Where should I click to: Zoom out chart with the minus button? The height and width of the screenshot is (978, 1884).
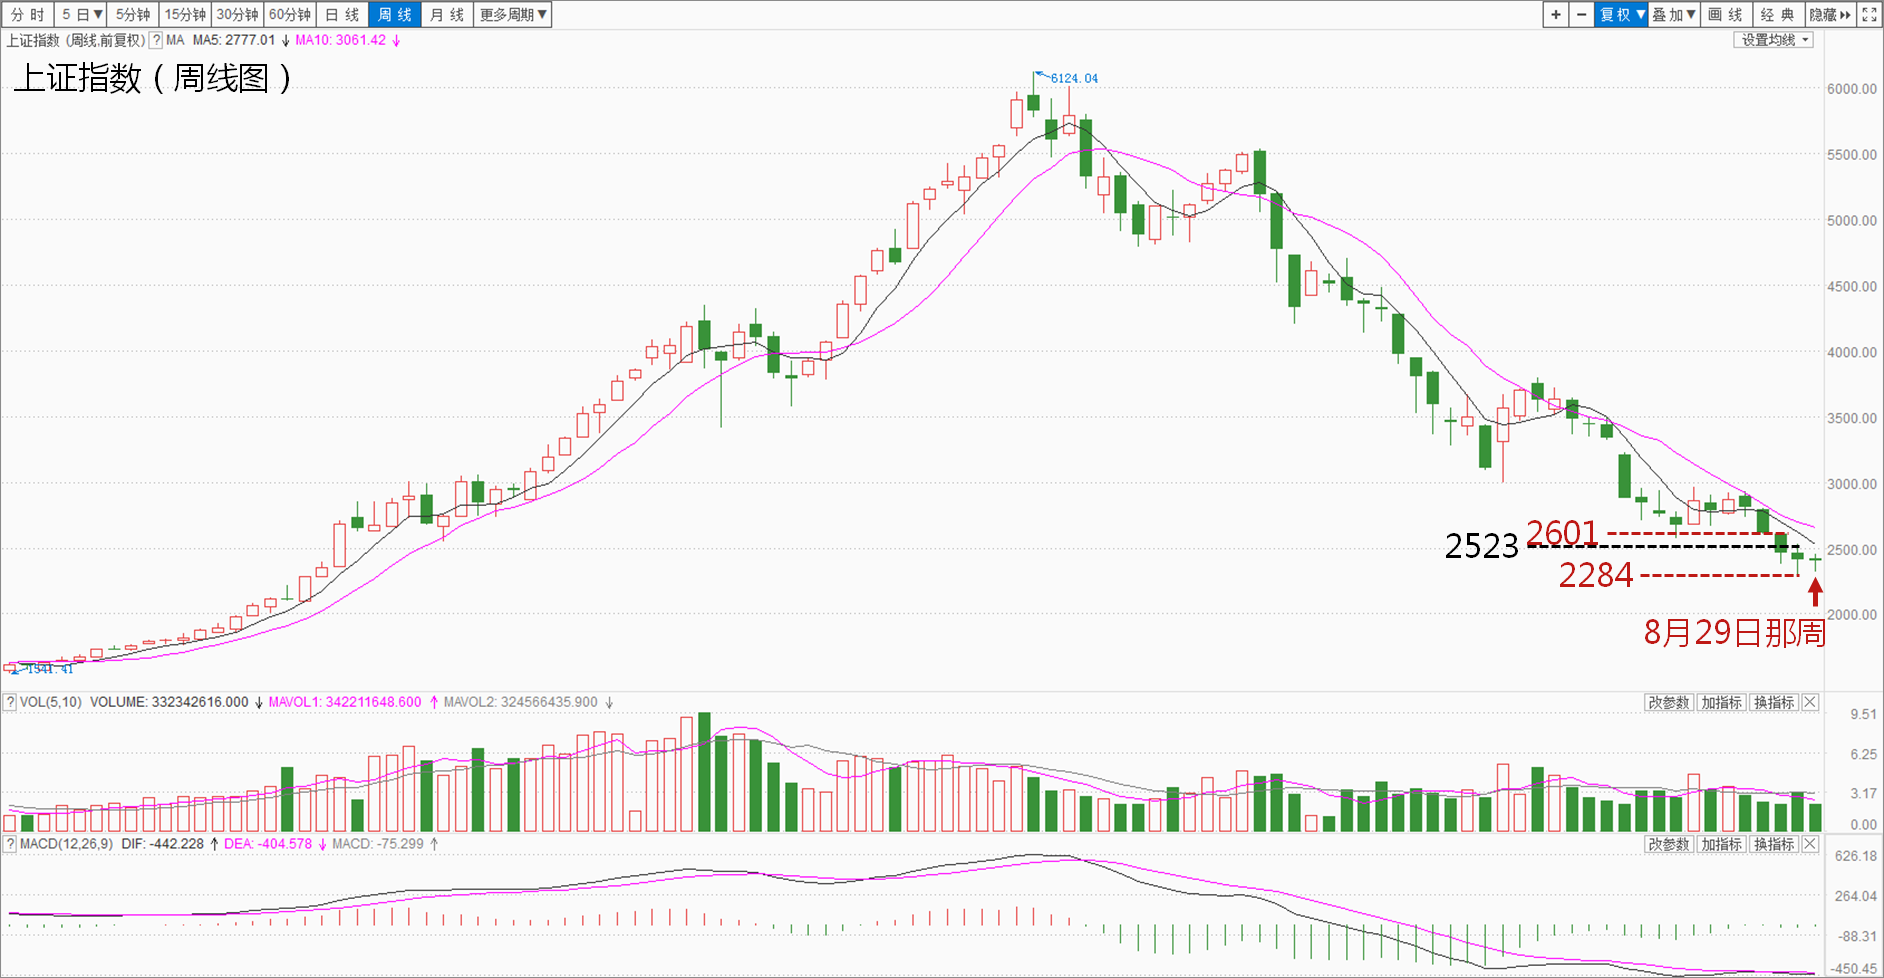click(1581, 15)
